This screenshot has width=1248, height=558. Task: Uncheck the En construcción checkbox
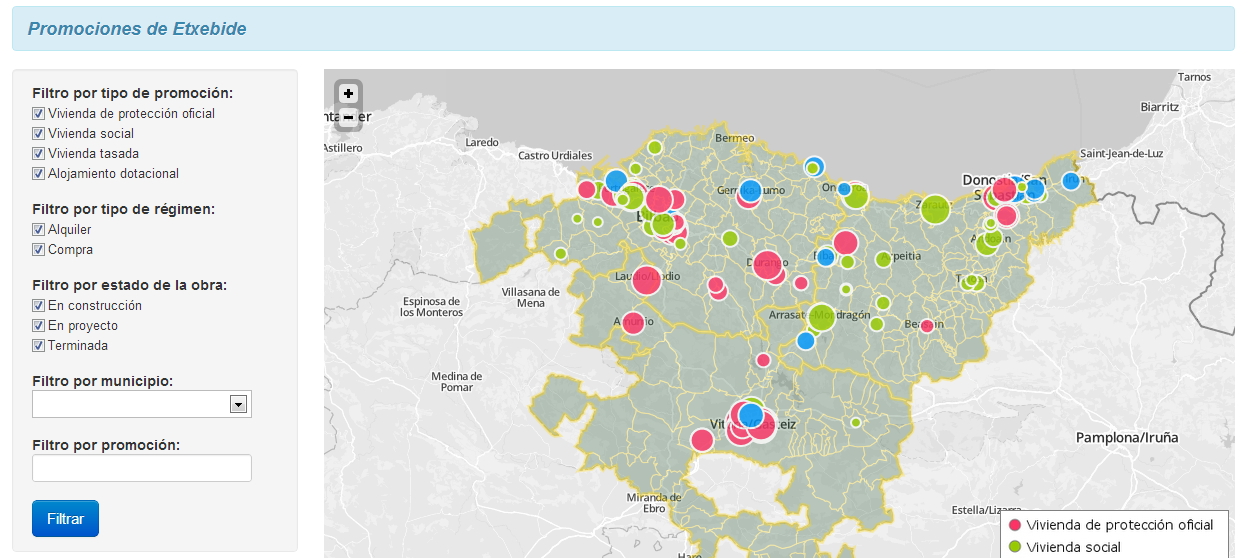tap(39, 306)
